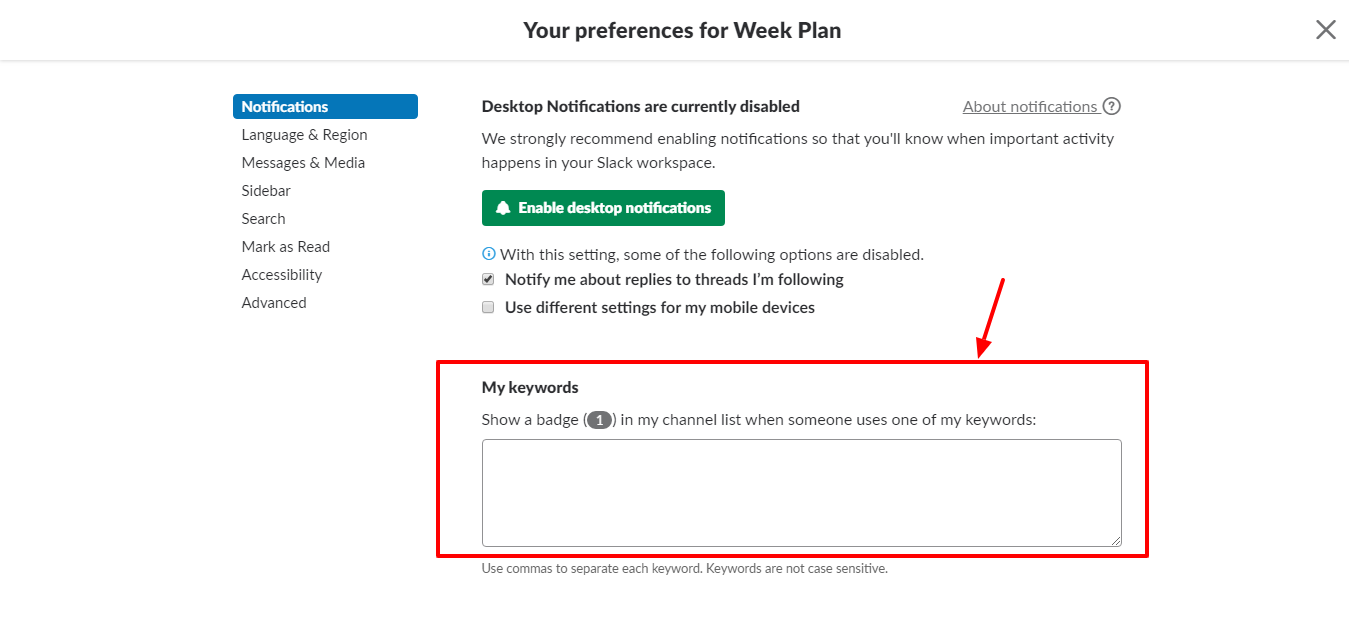1349x640 pixels.
Task: Toggle the threads I'm following checkbox
Action: [488, 279]
